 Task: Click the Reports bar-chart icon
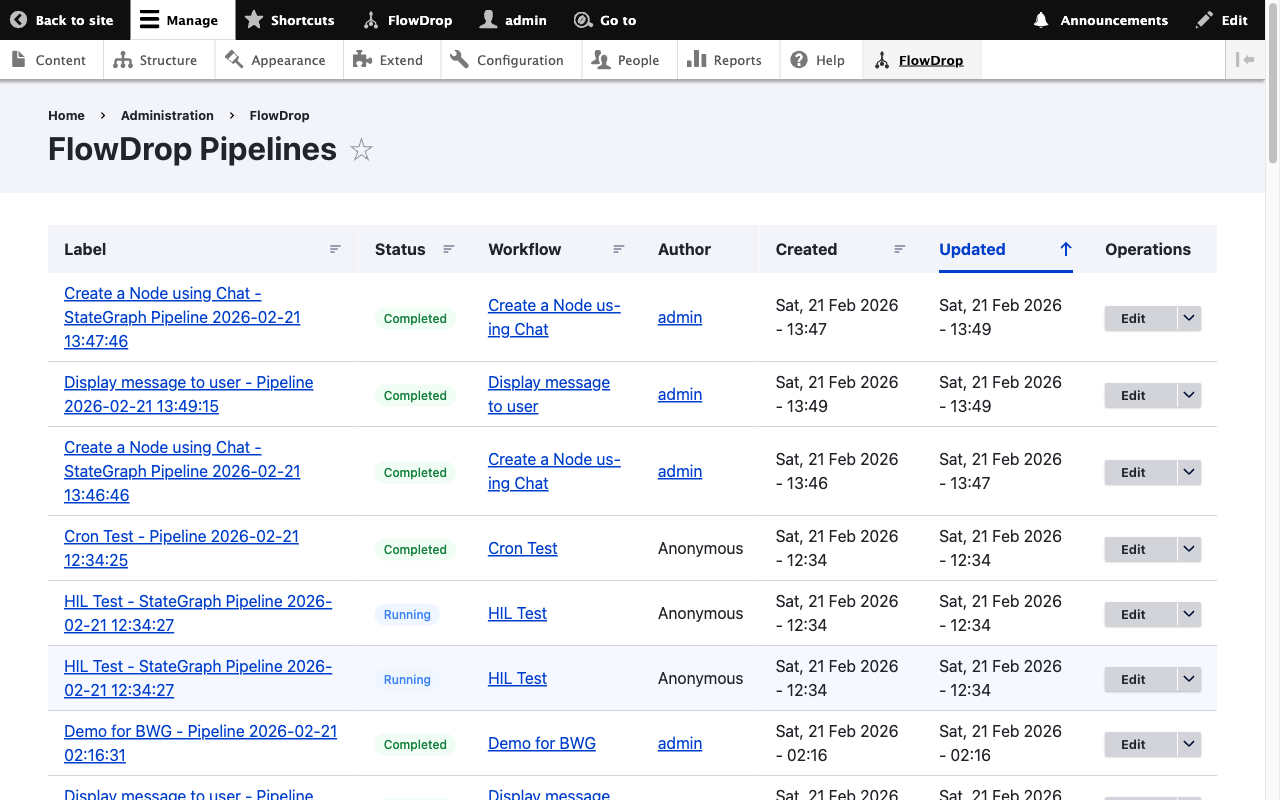click(x=695, y=59)
